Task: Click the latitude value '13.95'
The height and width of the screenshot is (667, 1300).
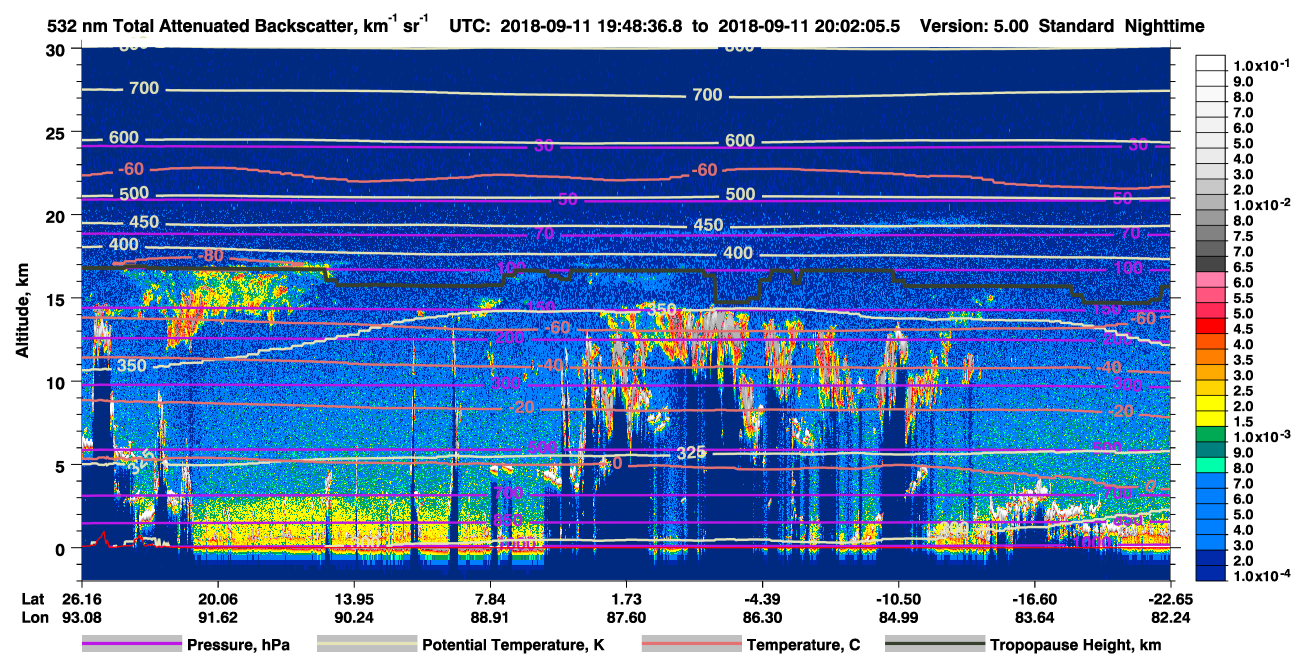Action: [x=353, y=599]
